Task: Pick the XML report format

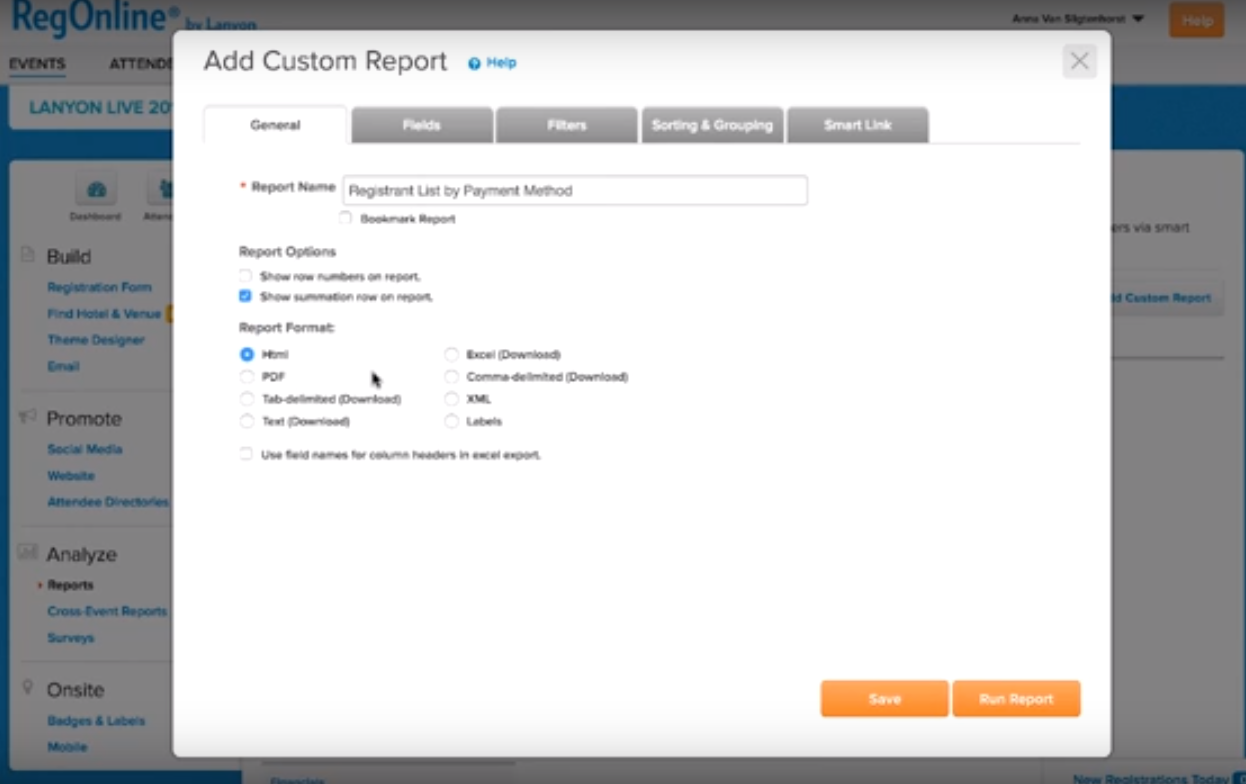Action: click(x=452, y=399)
